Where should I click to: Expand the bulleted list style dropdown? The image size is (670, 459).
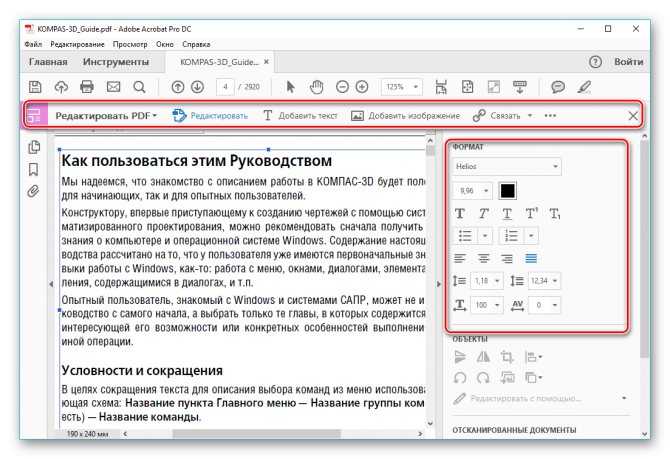pos(485,235)
